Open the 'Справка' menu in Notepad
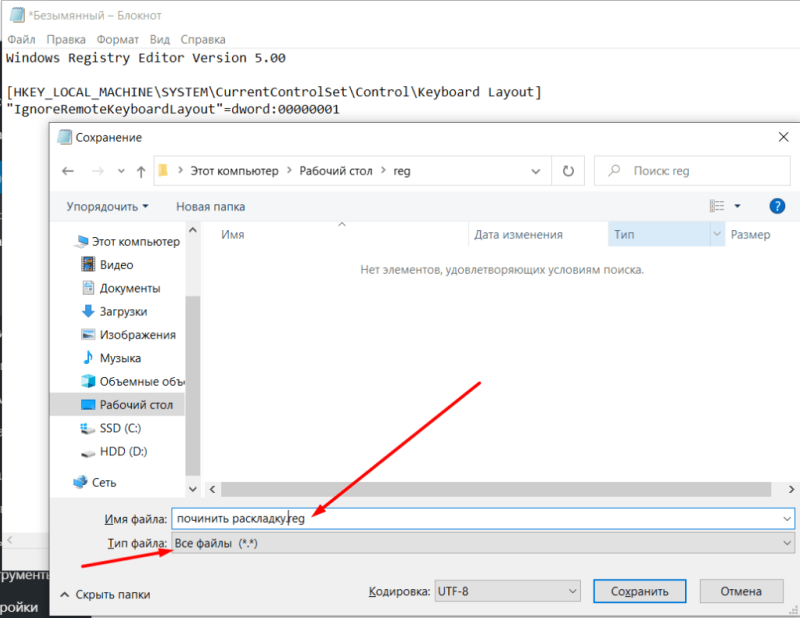This screenshot has width=800, height=618. [203, 39]
